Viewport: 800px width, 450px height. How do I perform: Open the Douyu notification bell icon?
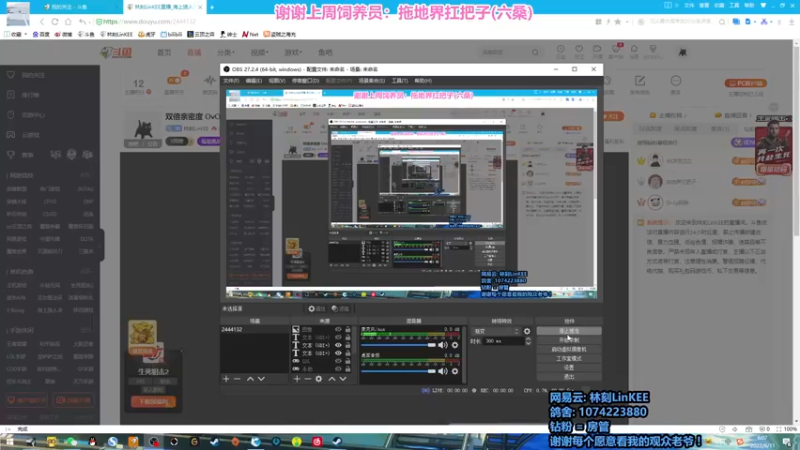[634, 50]
